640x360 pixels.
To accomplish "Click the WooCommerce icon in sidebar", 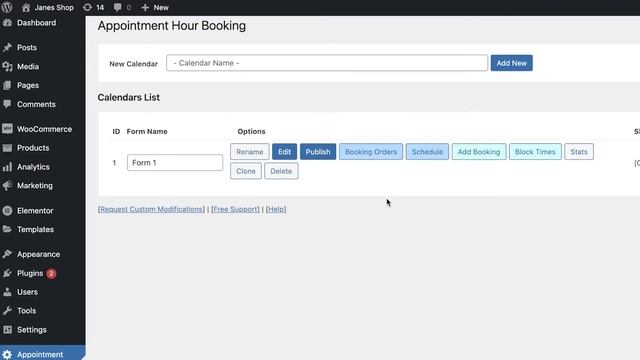I will pyautogui.click(x=7, y=129).
